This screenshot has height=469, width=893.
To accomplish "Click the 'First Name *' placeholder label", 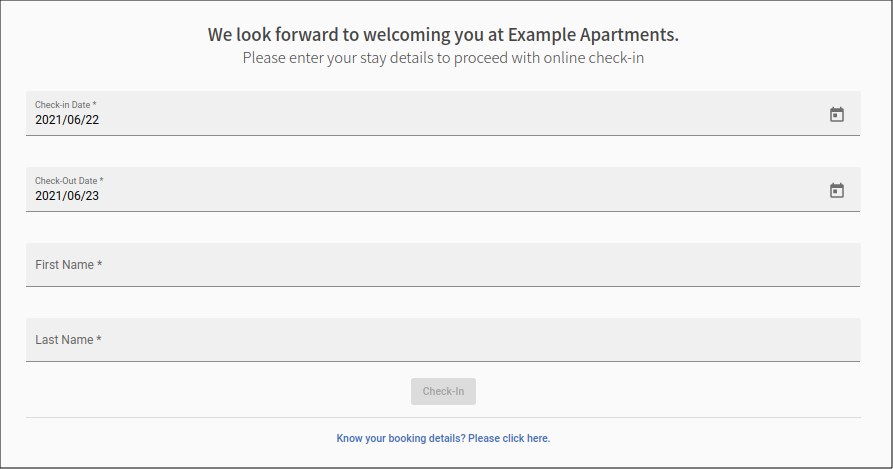I will pos(68,265).
